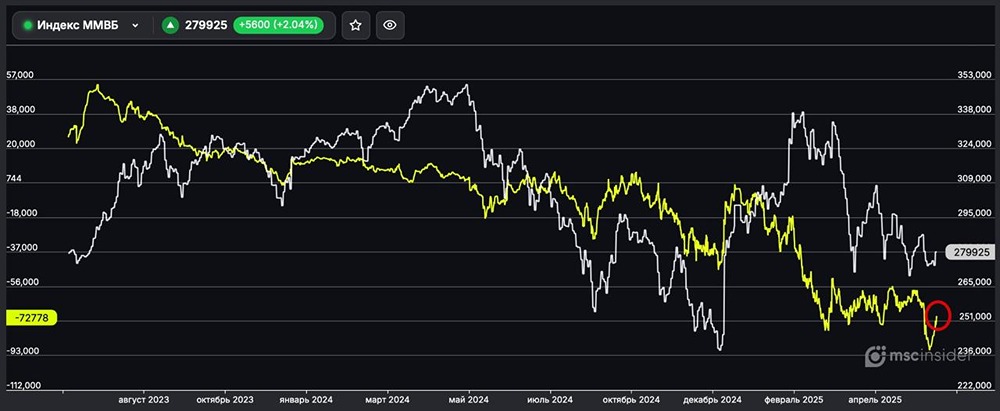
Task: Click the июль 2024 time axis label
Action: (550, 400)
